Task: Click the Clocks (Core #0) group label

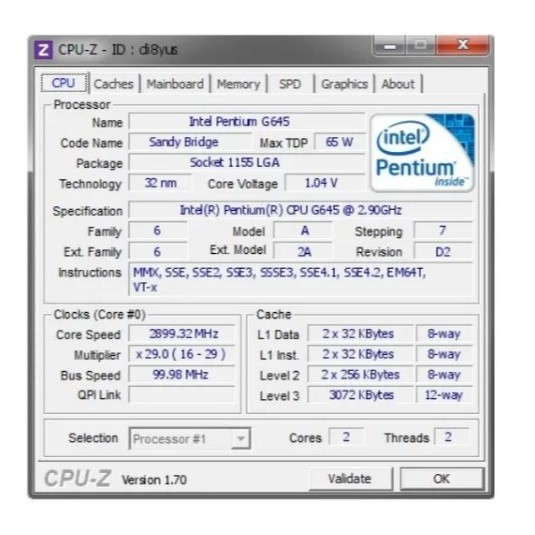Action: pos(100,314)
